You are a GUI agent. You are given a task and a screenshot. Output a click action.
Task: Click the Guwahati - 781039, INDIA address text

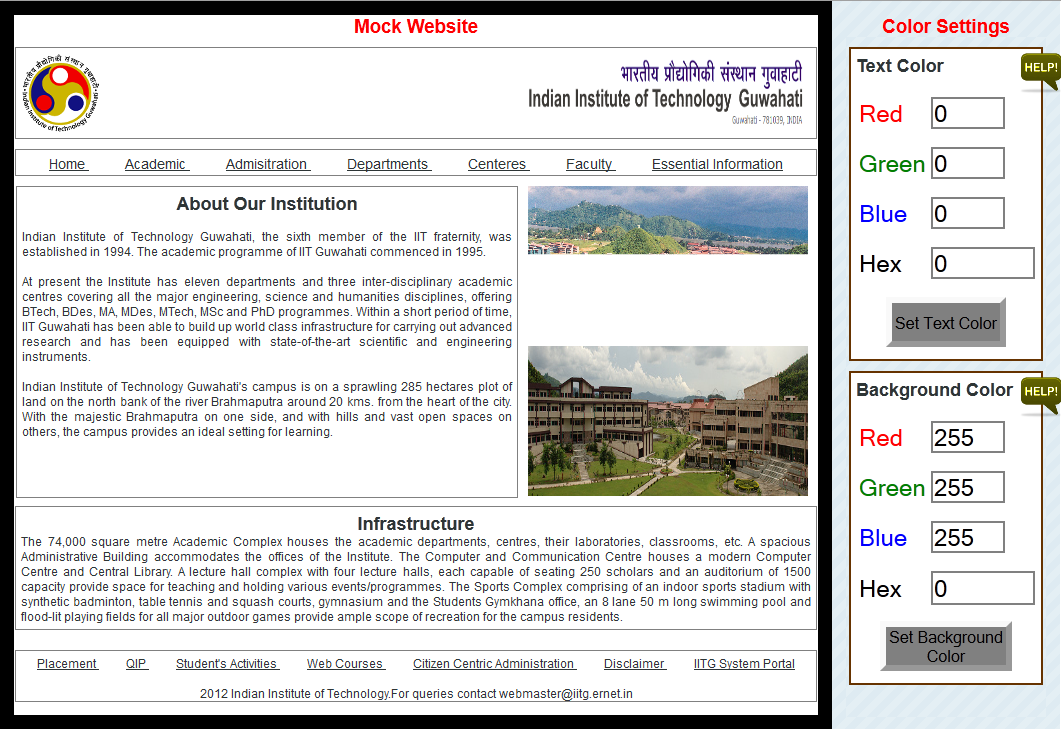(x=767, y=120)
